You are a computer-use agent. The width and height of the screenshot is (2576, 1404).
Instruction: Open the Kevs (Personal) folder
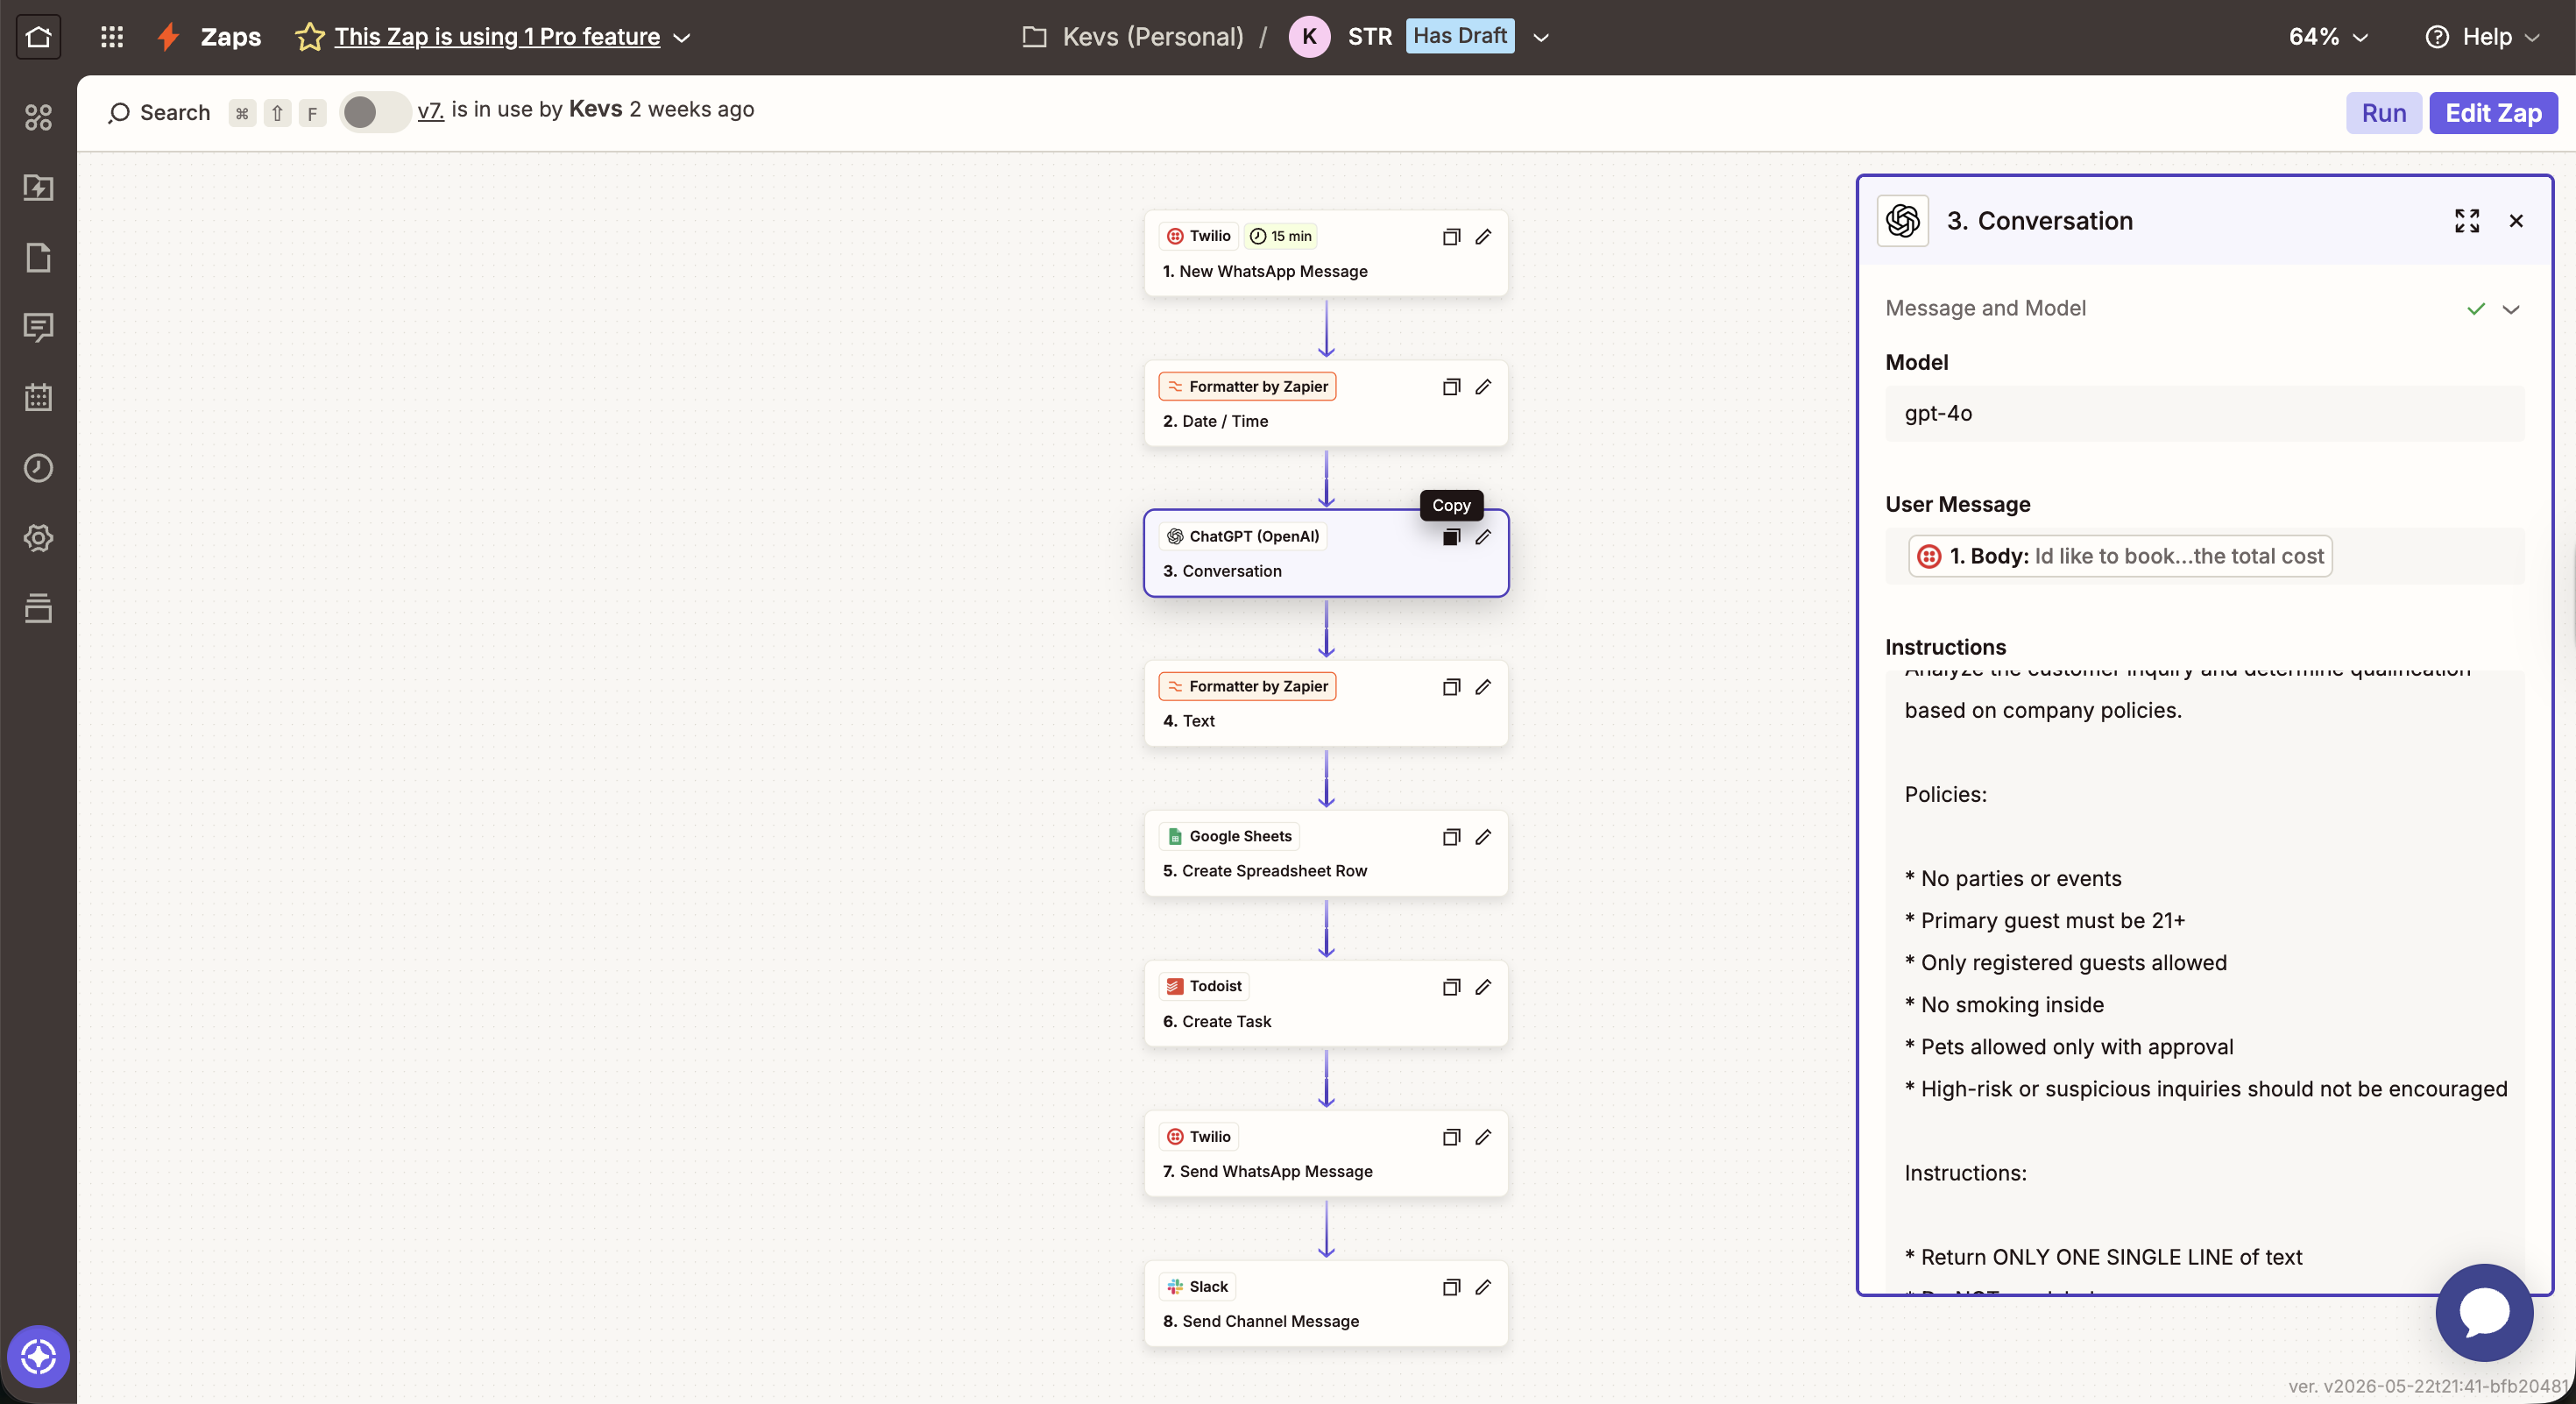click(x=1133, y=37)
